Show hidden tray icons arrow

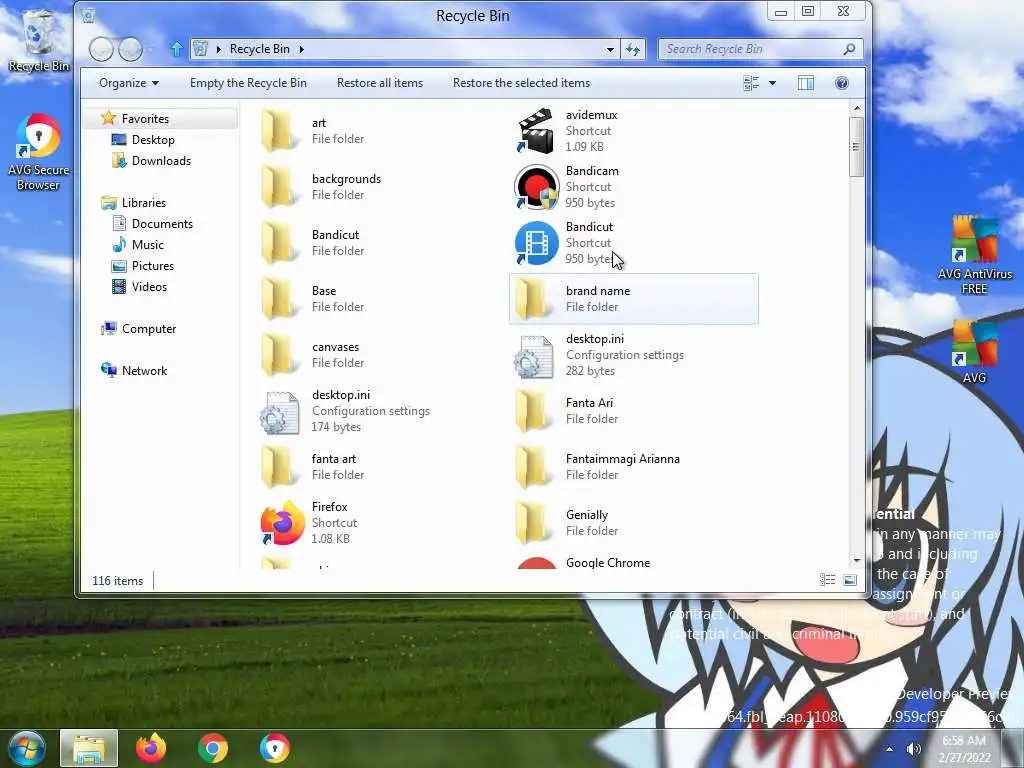(x=889, y=749)
